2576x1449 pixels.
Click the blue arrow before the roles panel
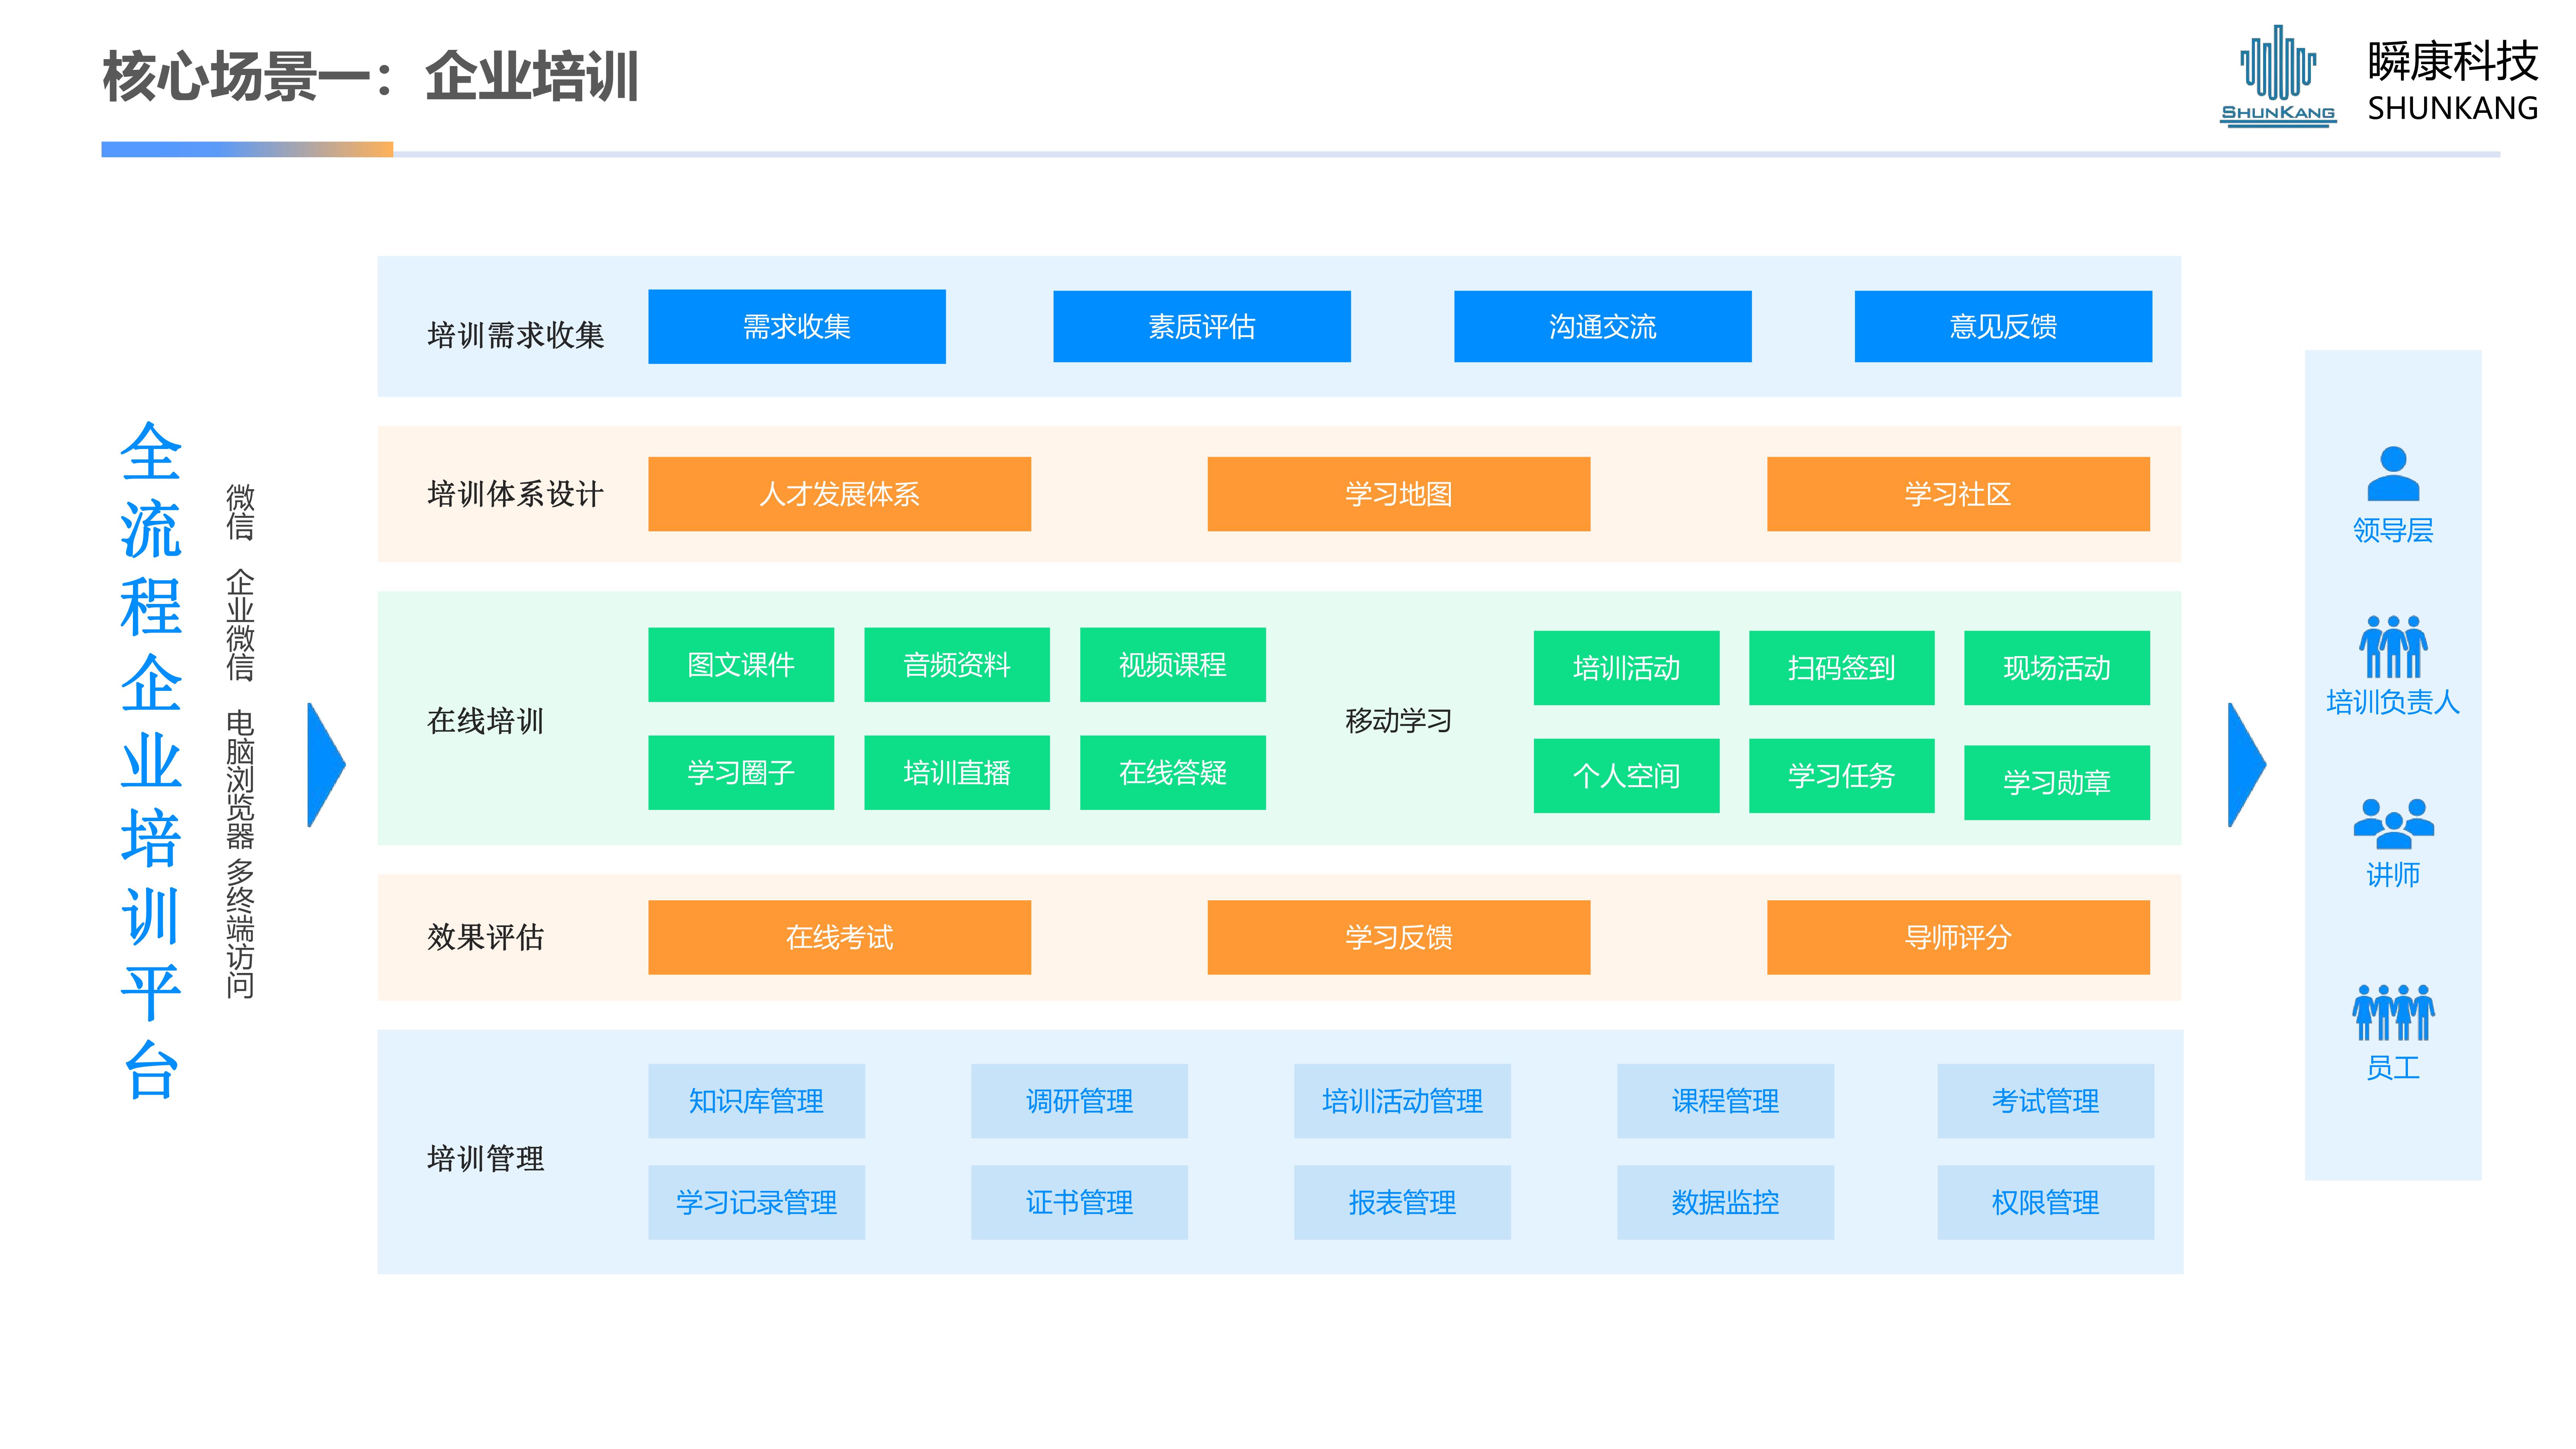2246,765
